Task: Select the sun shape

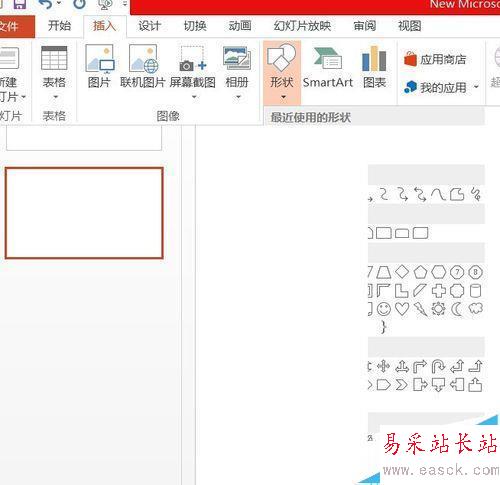Action: [438, 309]
